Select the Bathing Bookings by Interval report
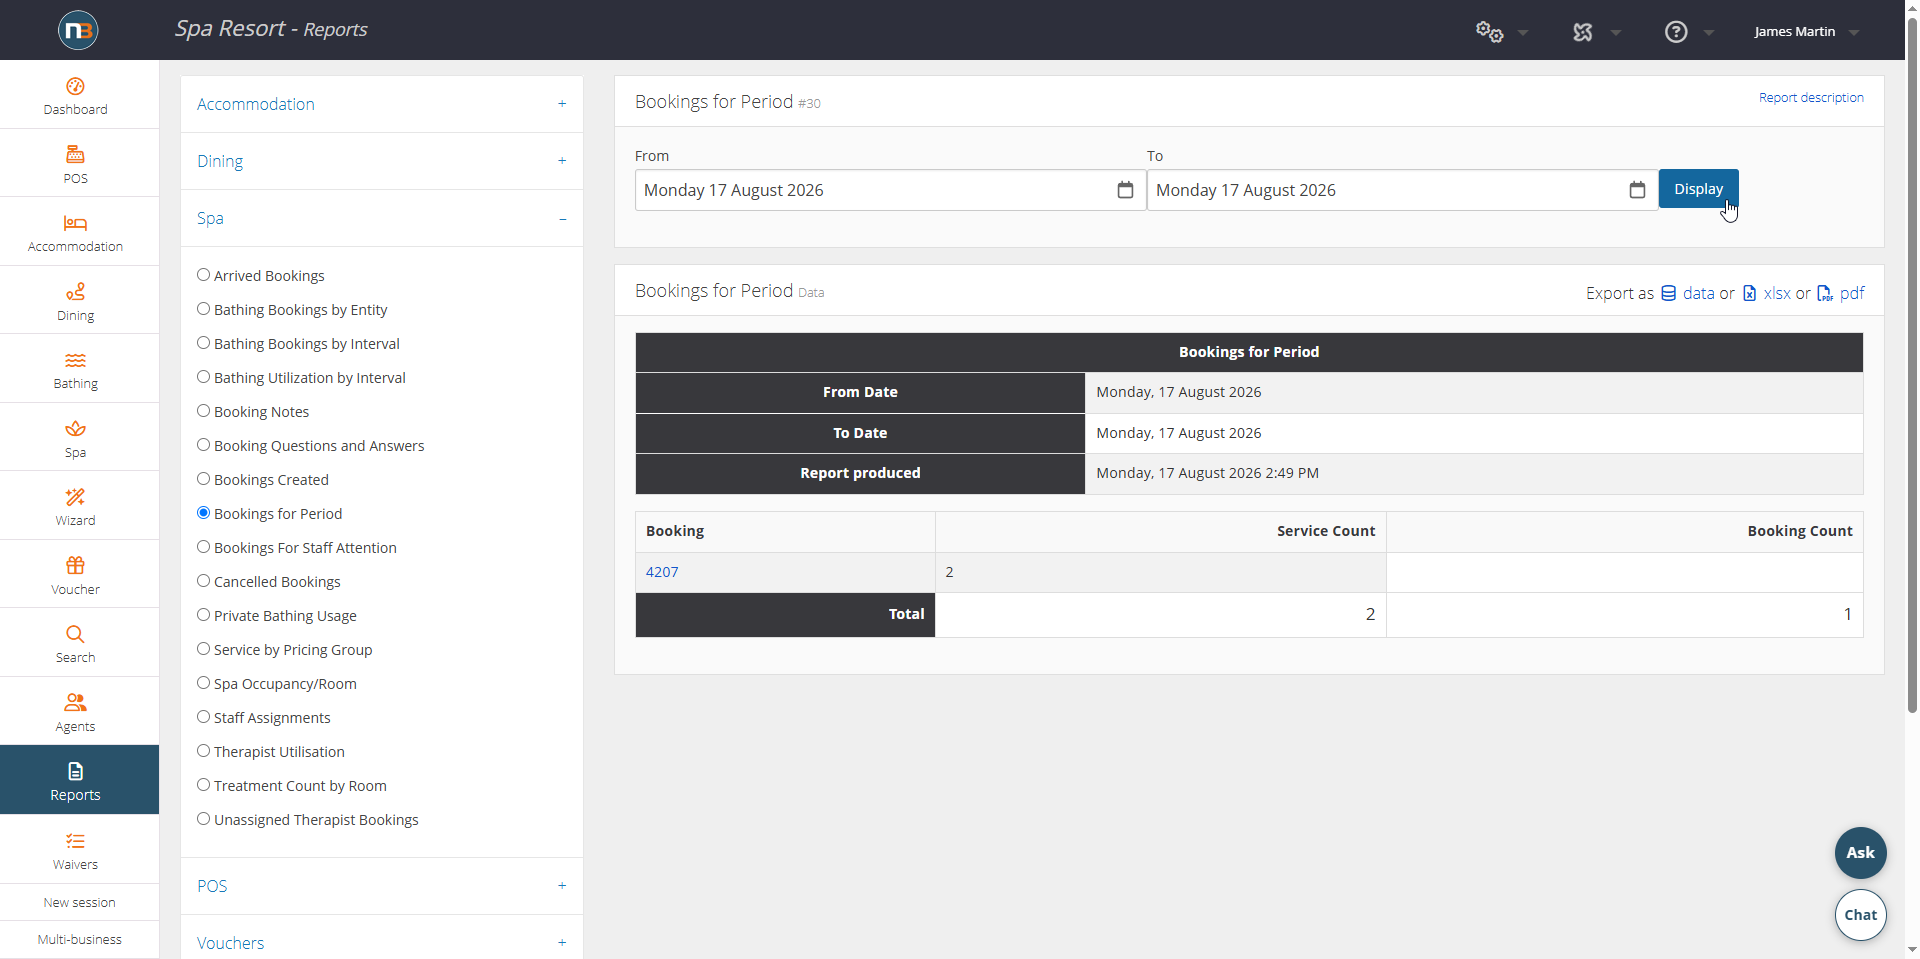 (x=203, y=343)
